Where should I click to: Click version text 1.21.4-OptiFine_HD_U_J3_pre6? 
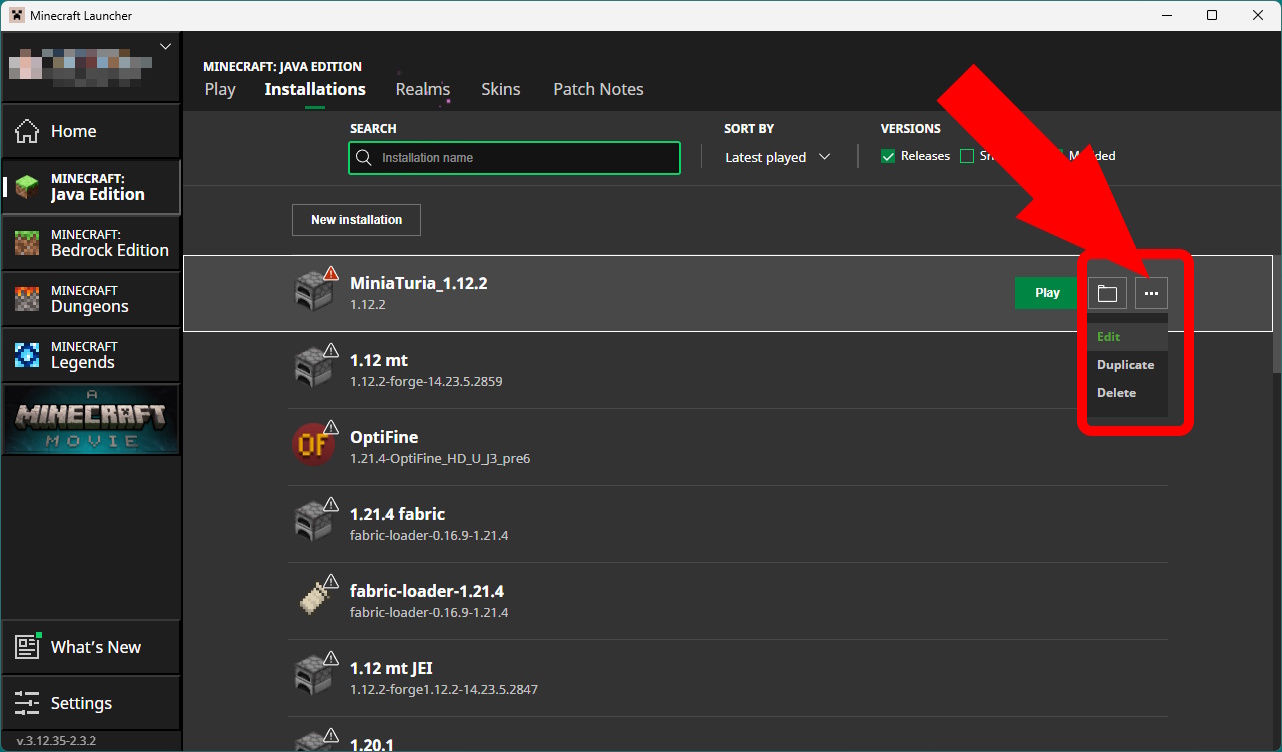[440, 458]
